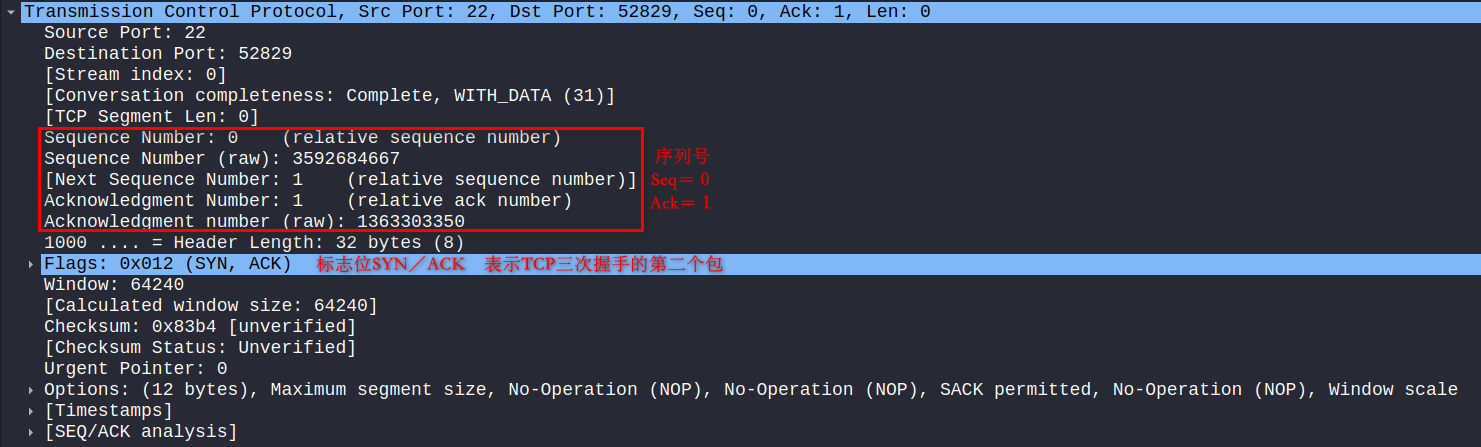1481x447 pixels.
Task: Select the [TCP Segment Len: 0] line
Action: pos(152,116)
